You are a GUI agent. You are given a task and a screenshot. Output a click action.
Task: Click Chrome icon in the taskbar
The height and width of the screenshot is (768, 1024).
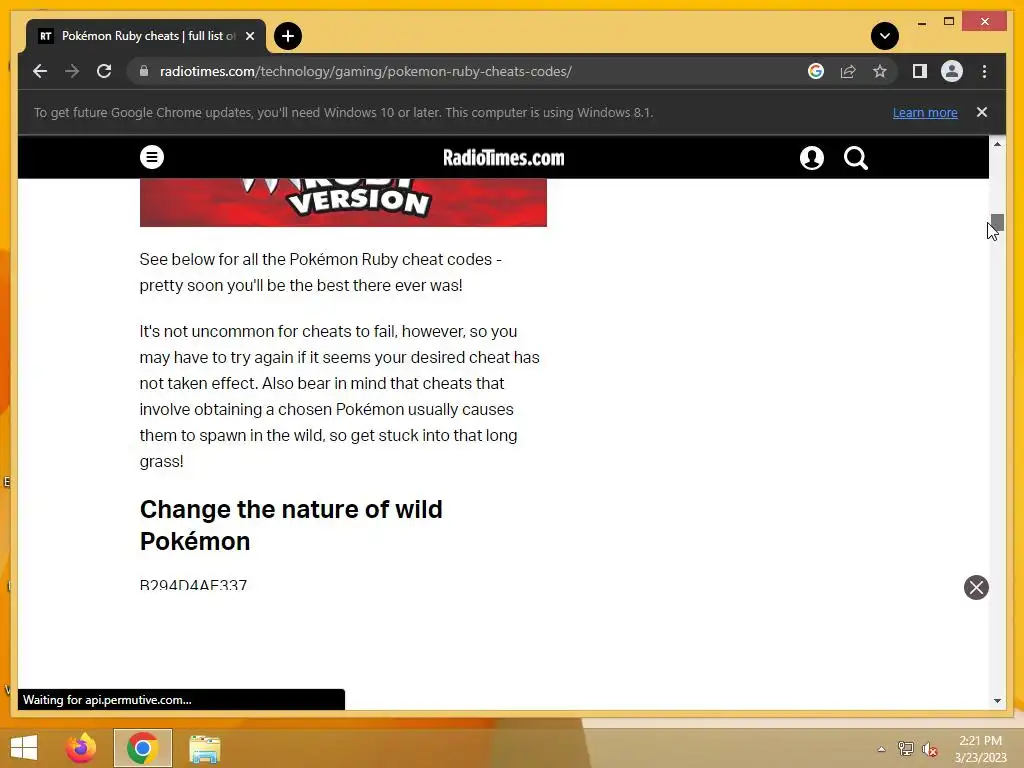click(x=142, y=748)
